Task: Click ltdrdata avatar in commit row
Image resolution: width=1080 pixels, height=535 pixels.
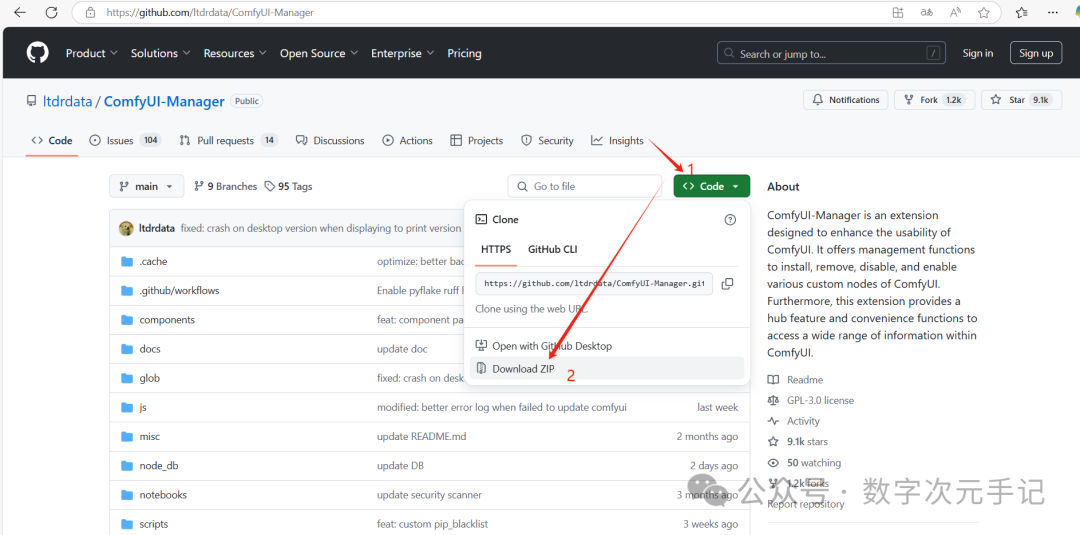Action: click(x=126, y=228)
